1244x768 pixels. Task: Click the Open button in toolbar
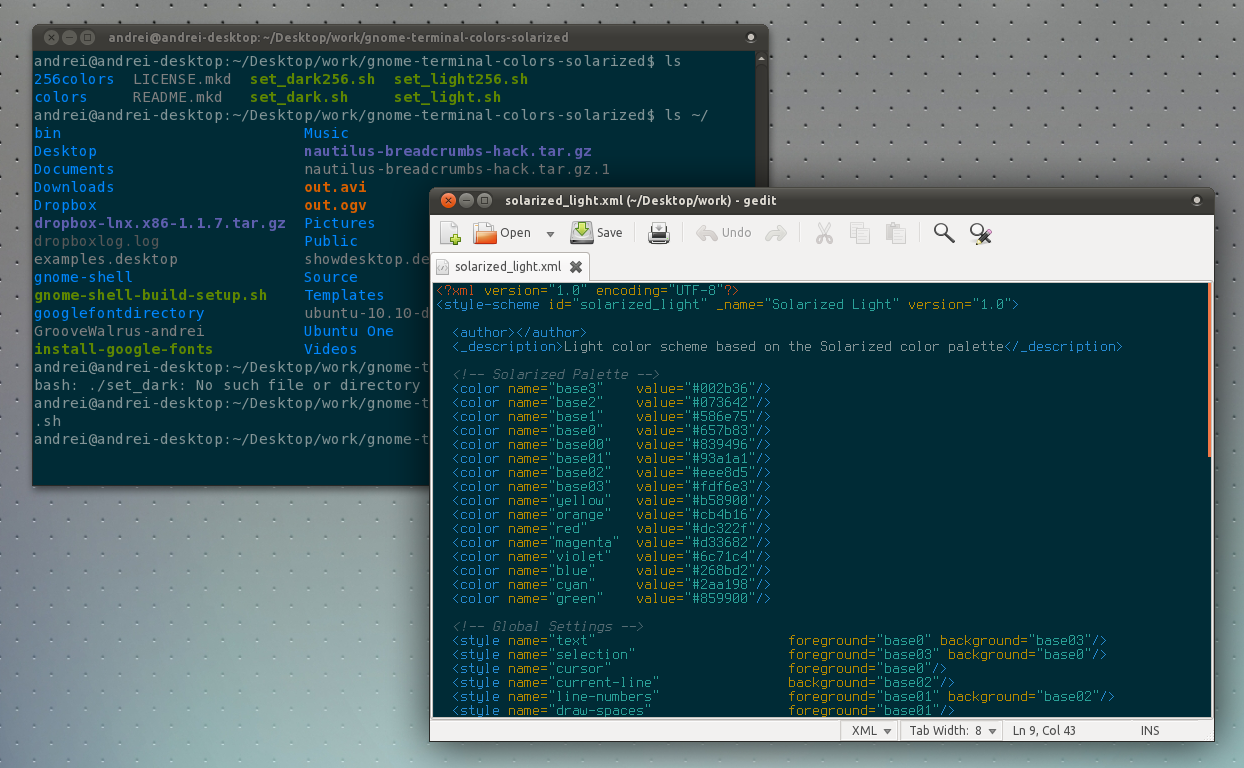pos(503,233)
